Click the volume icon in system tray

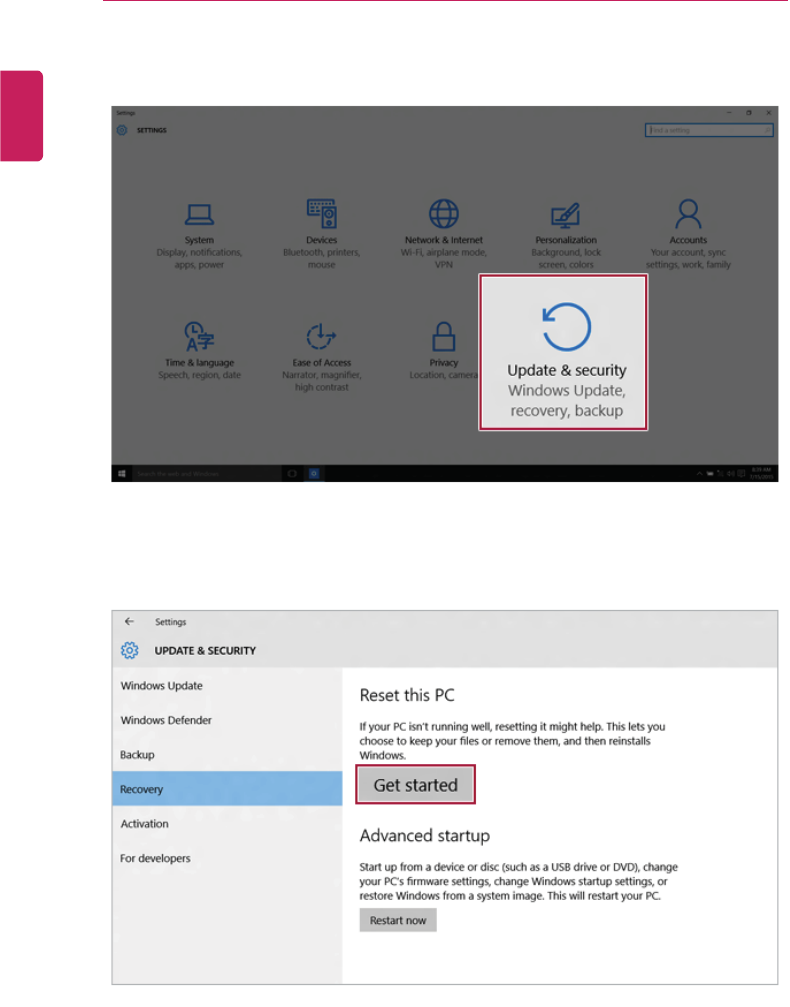pyautogui.click(x=730, y=474)
